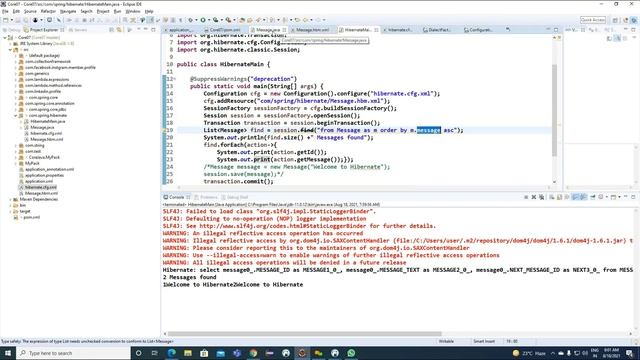Open the Run launch dropdown arrow

(208, 20)
